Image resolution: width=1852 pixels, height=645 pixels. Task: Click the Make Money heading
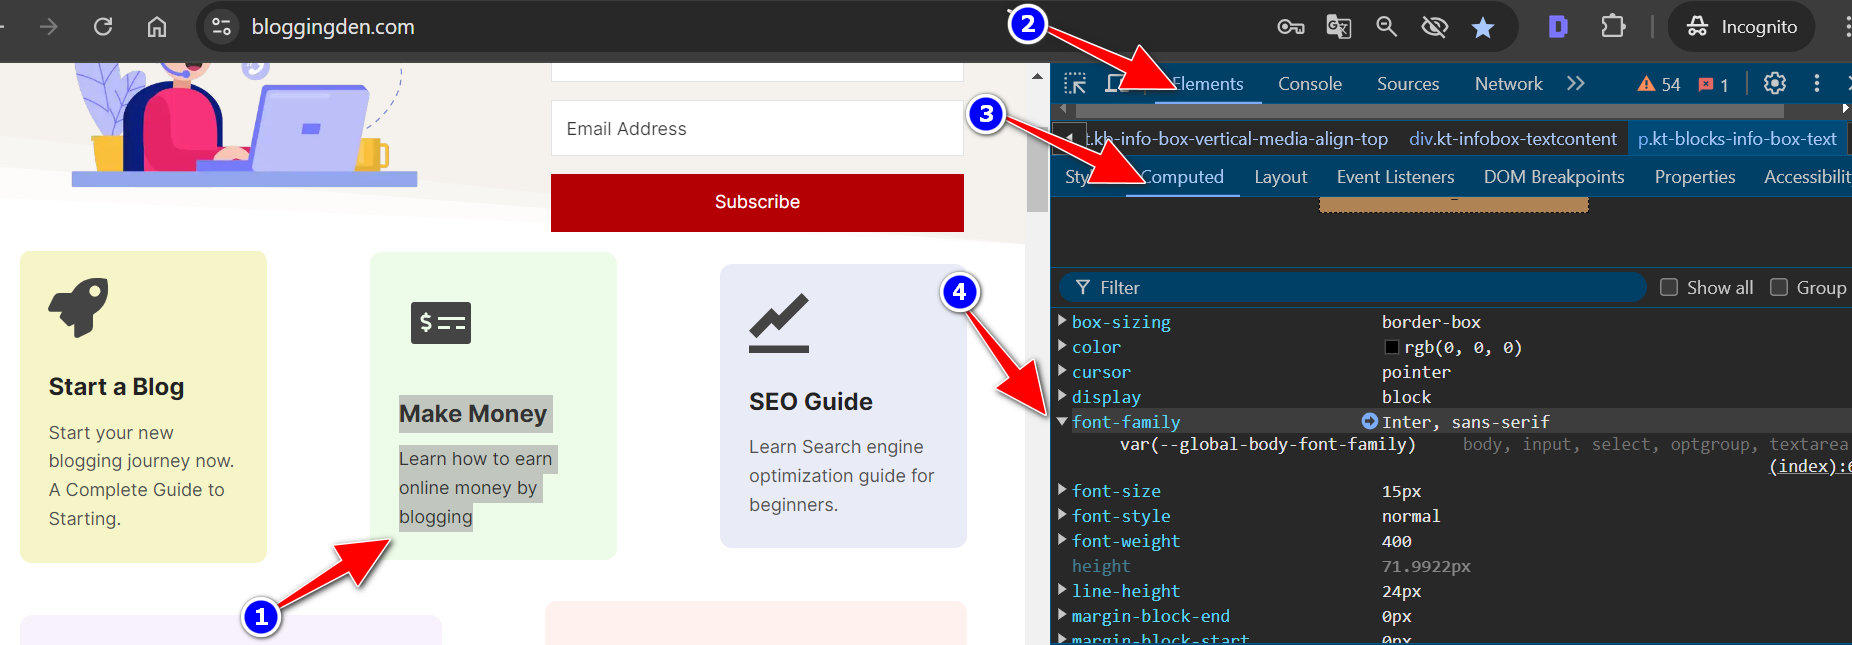click(x=474, y=414)
